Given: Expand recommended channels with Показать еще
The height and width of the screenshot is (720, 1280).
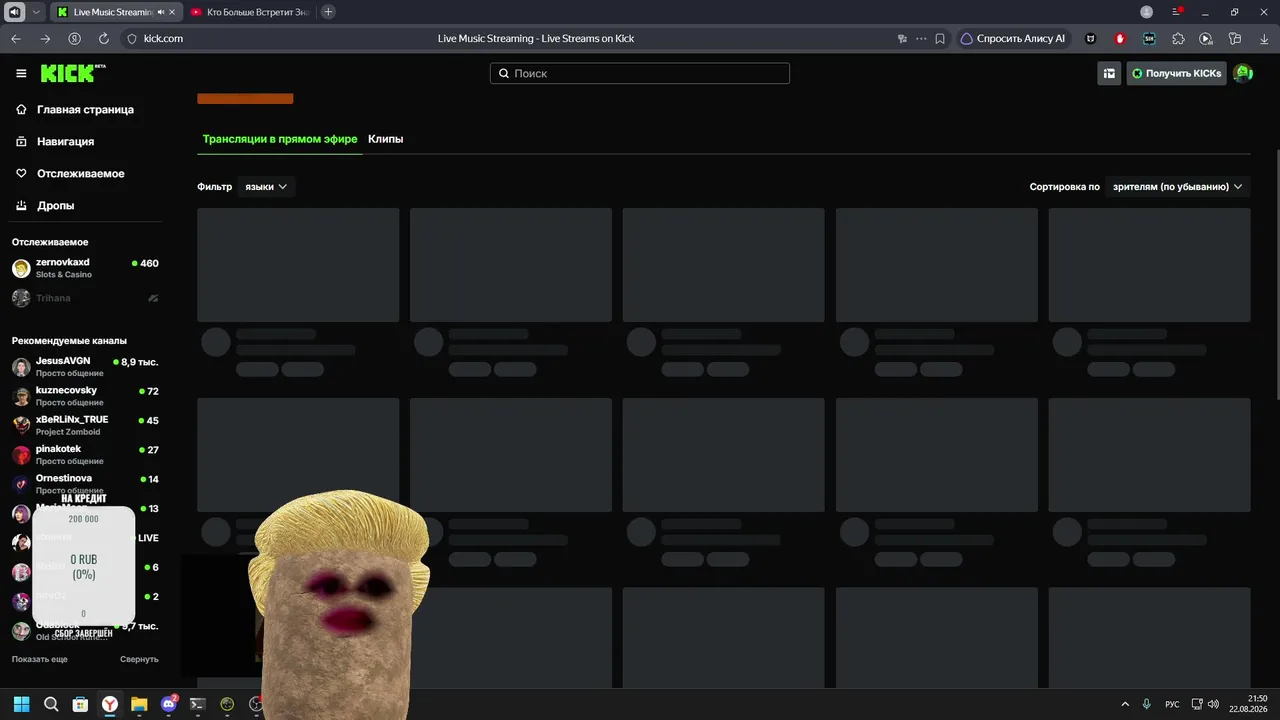Looking at the screenshot, I should click(40, 659).
